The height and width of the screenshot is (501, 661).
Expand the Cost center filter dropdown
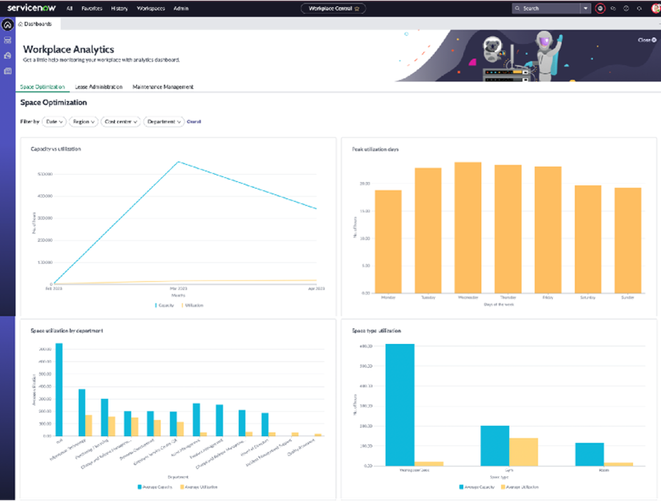click(x=121, y=121)
